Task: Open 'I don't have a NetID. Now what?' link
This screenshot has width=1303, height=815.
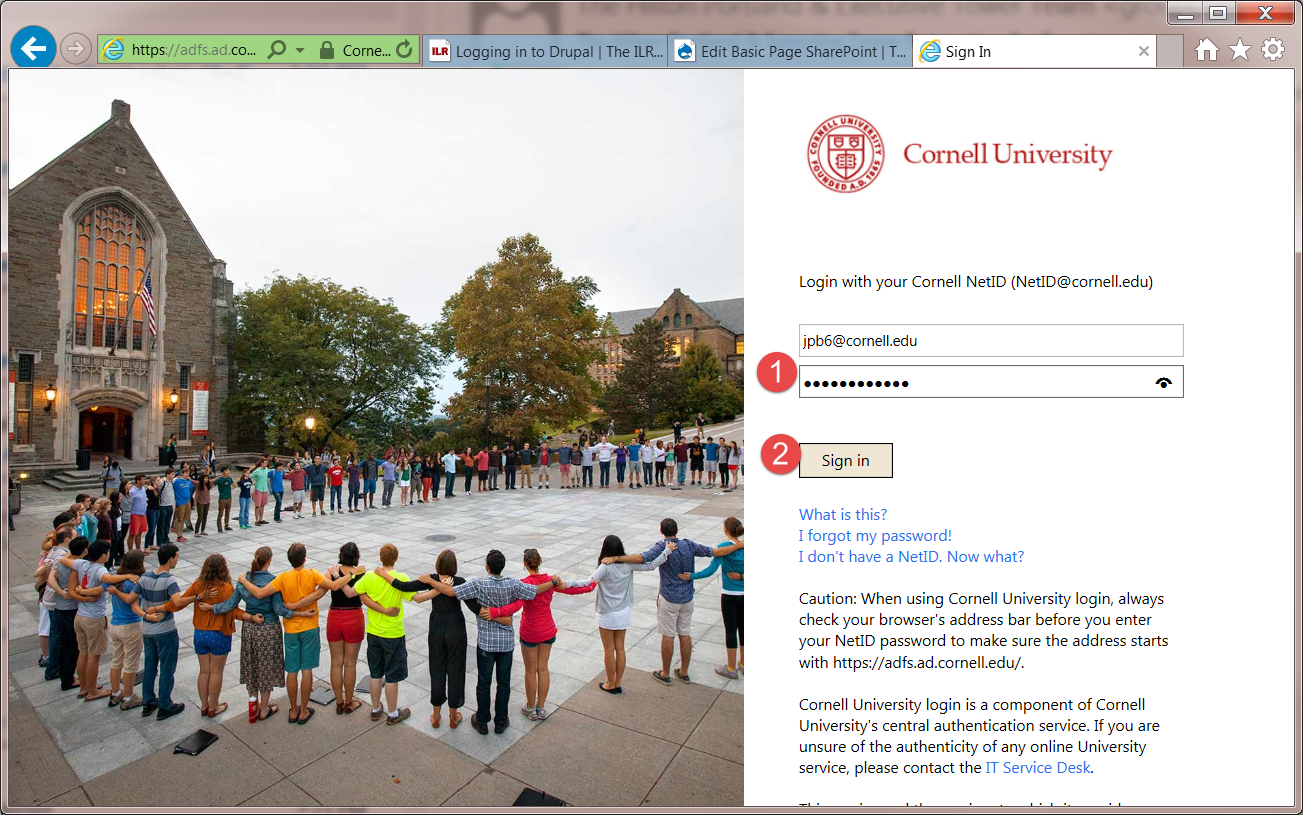Action: [911, 556]
